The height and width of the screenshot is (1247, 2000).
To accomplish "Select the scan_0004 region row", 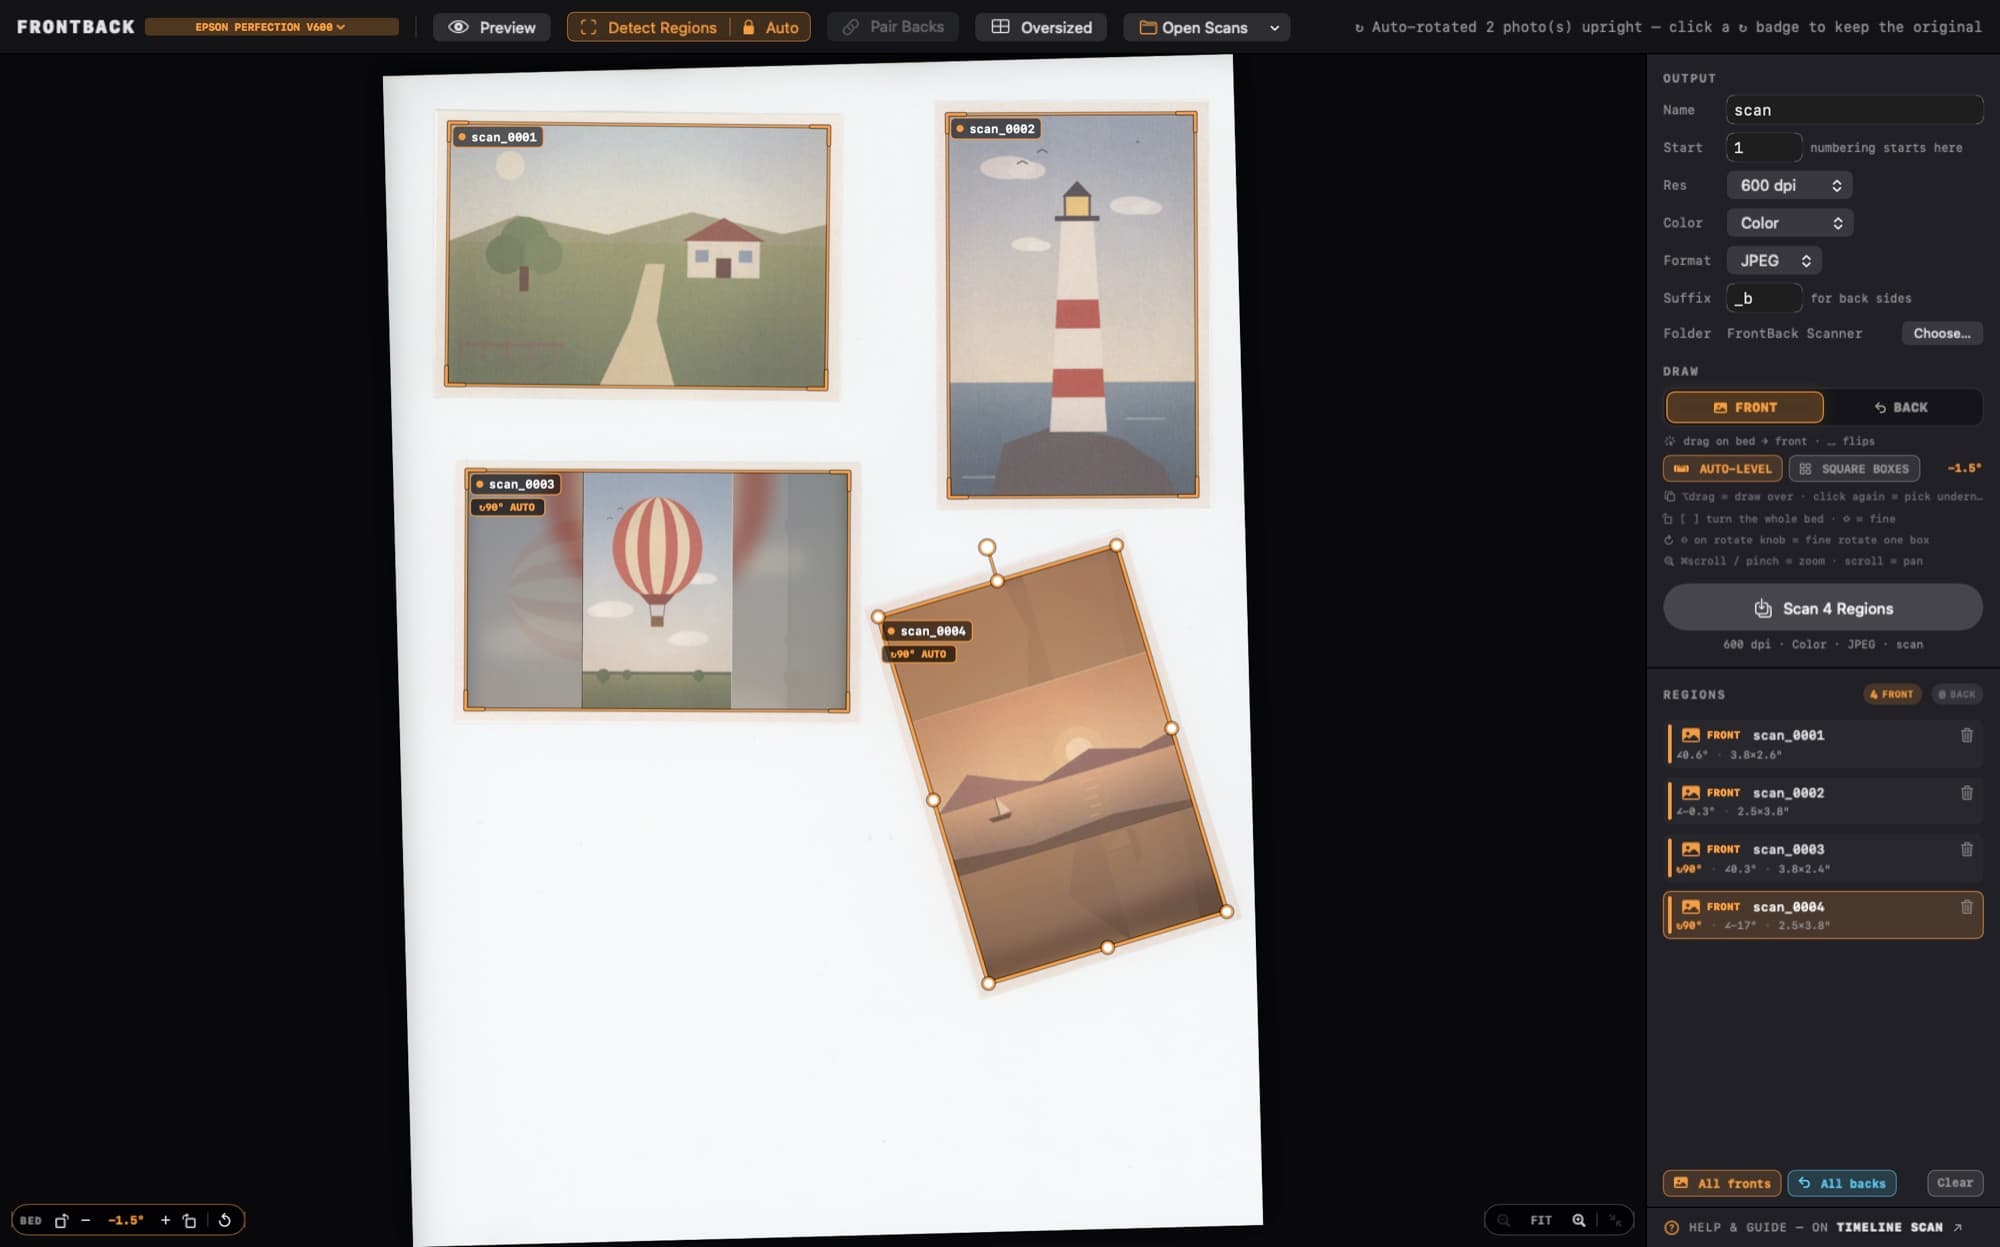I will [x=1823, y=915].
